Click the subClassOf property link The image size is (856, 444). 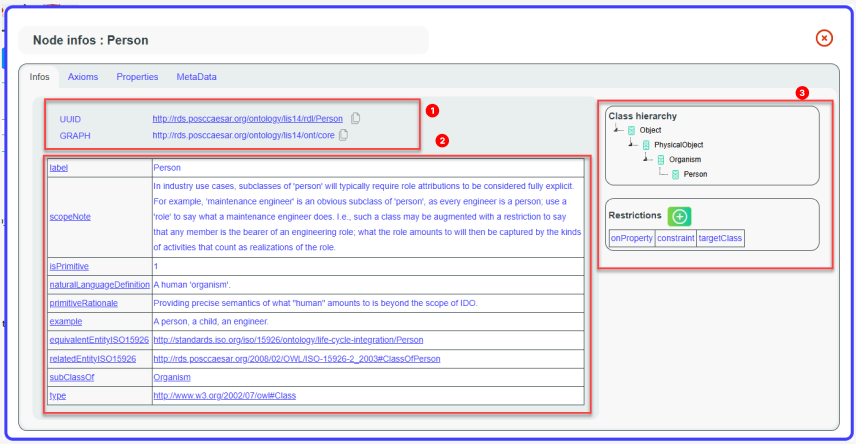click(x=72, y=377)
